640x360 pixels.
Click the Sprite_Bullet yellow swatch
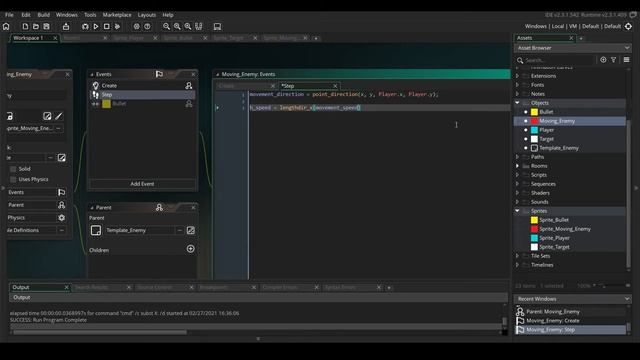tap(534, 220)
